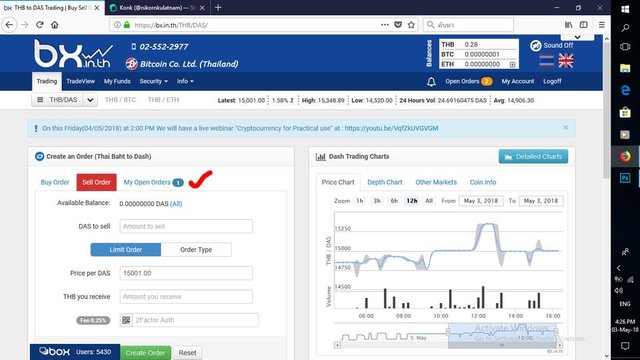640x360 pixels.
Task: Click the Price per DAS field
Action: click(186, 273)
